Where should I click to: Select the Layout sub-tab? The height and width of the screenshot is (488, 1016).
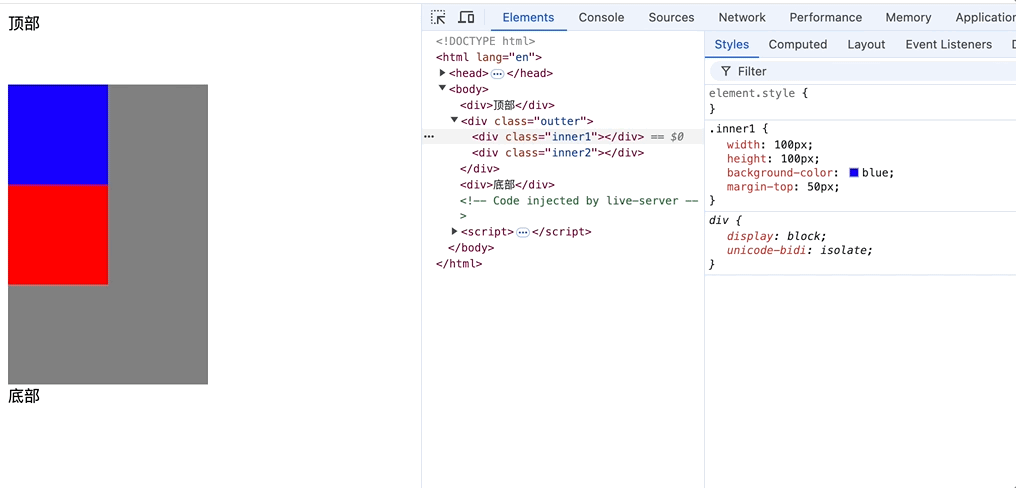[866, 45]
